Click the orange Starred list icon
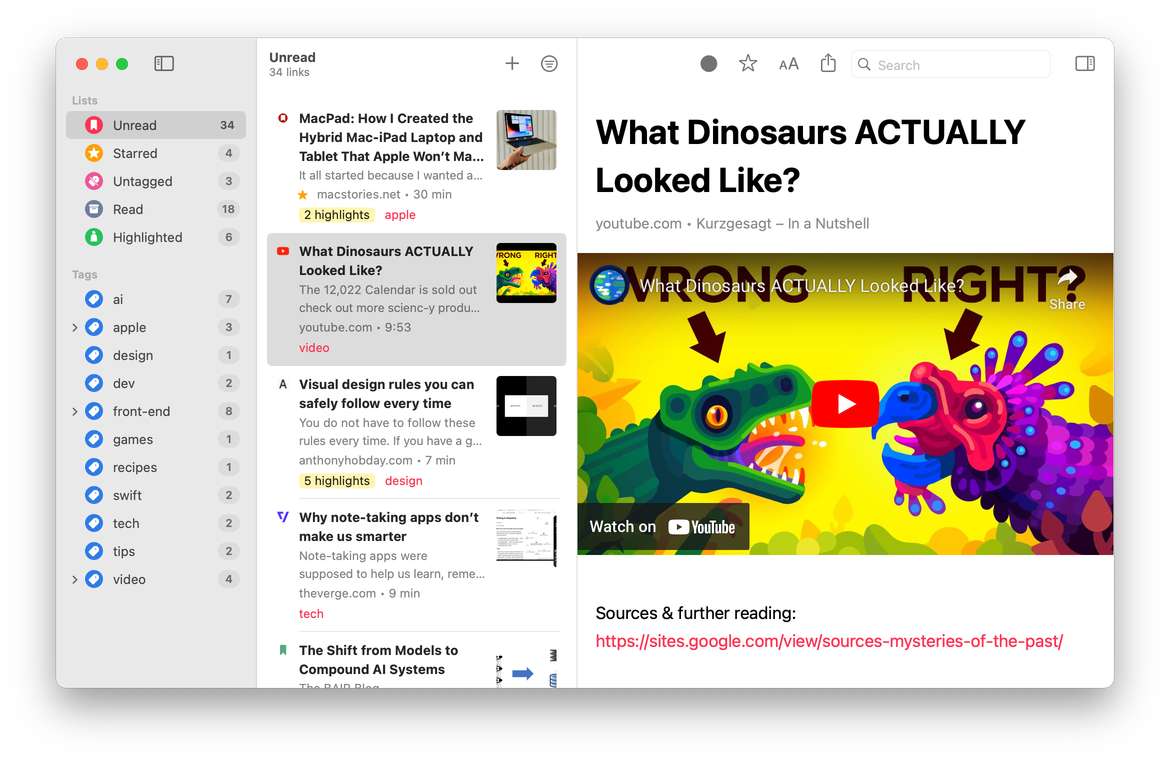 tap(94, 153)
